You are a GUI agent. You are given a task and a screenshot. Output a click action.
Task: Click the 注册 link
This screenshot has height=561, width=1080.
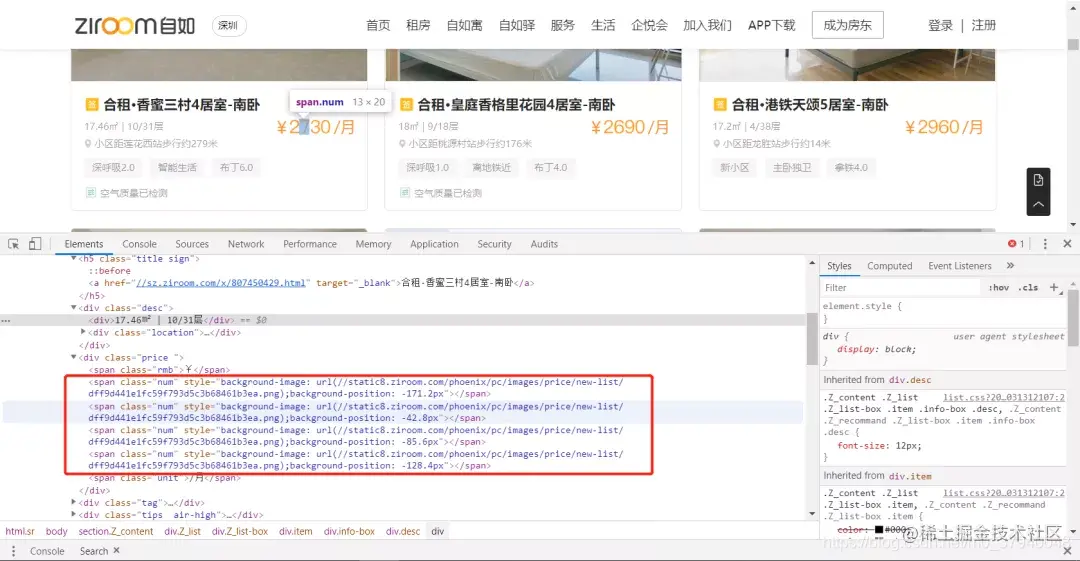pos(984,26)
